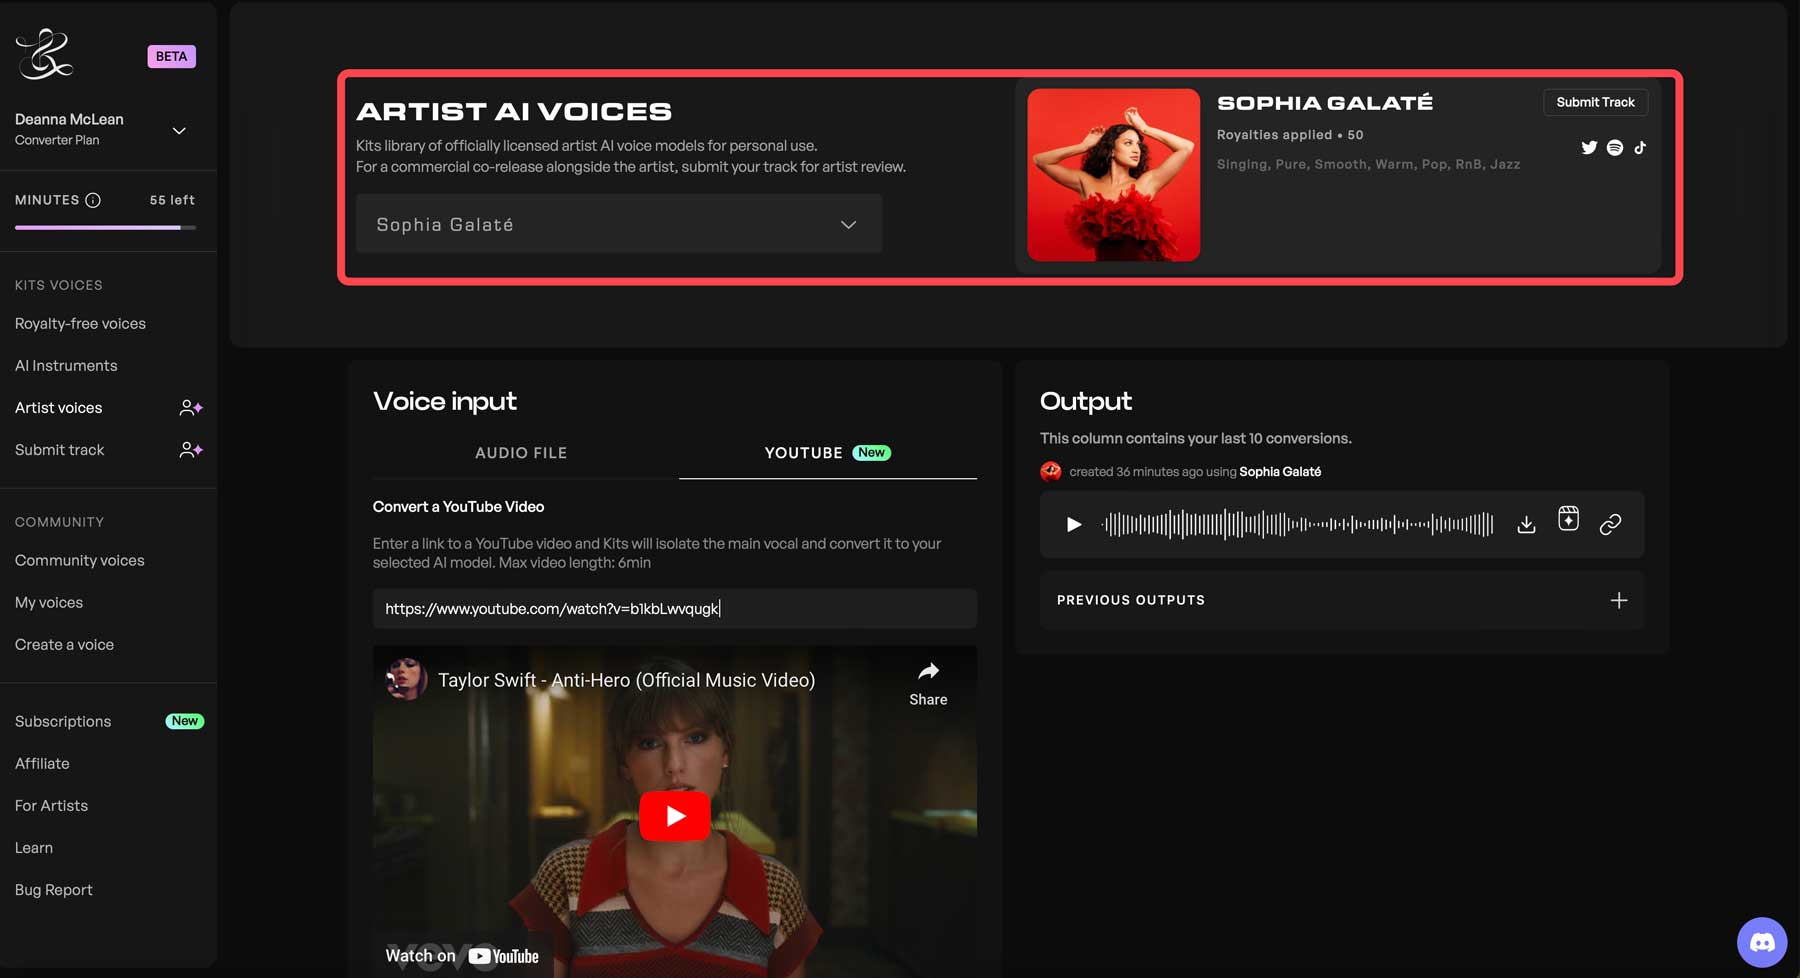
Task: Click the YouTube URL input field
Action: [x=675, y=609]
